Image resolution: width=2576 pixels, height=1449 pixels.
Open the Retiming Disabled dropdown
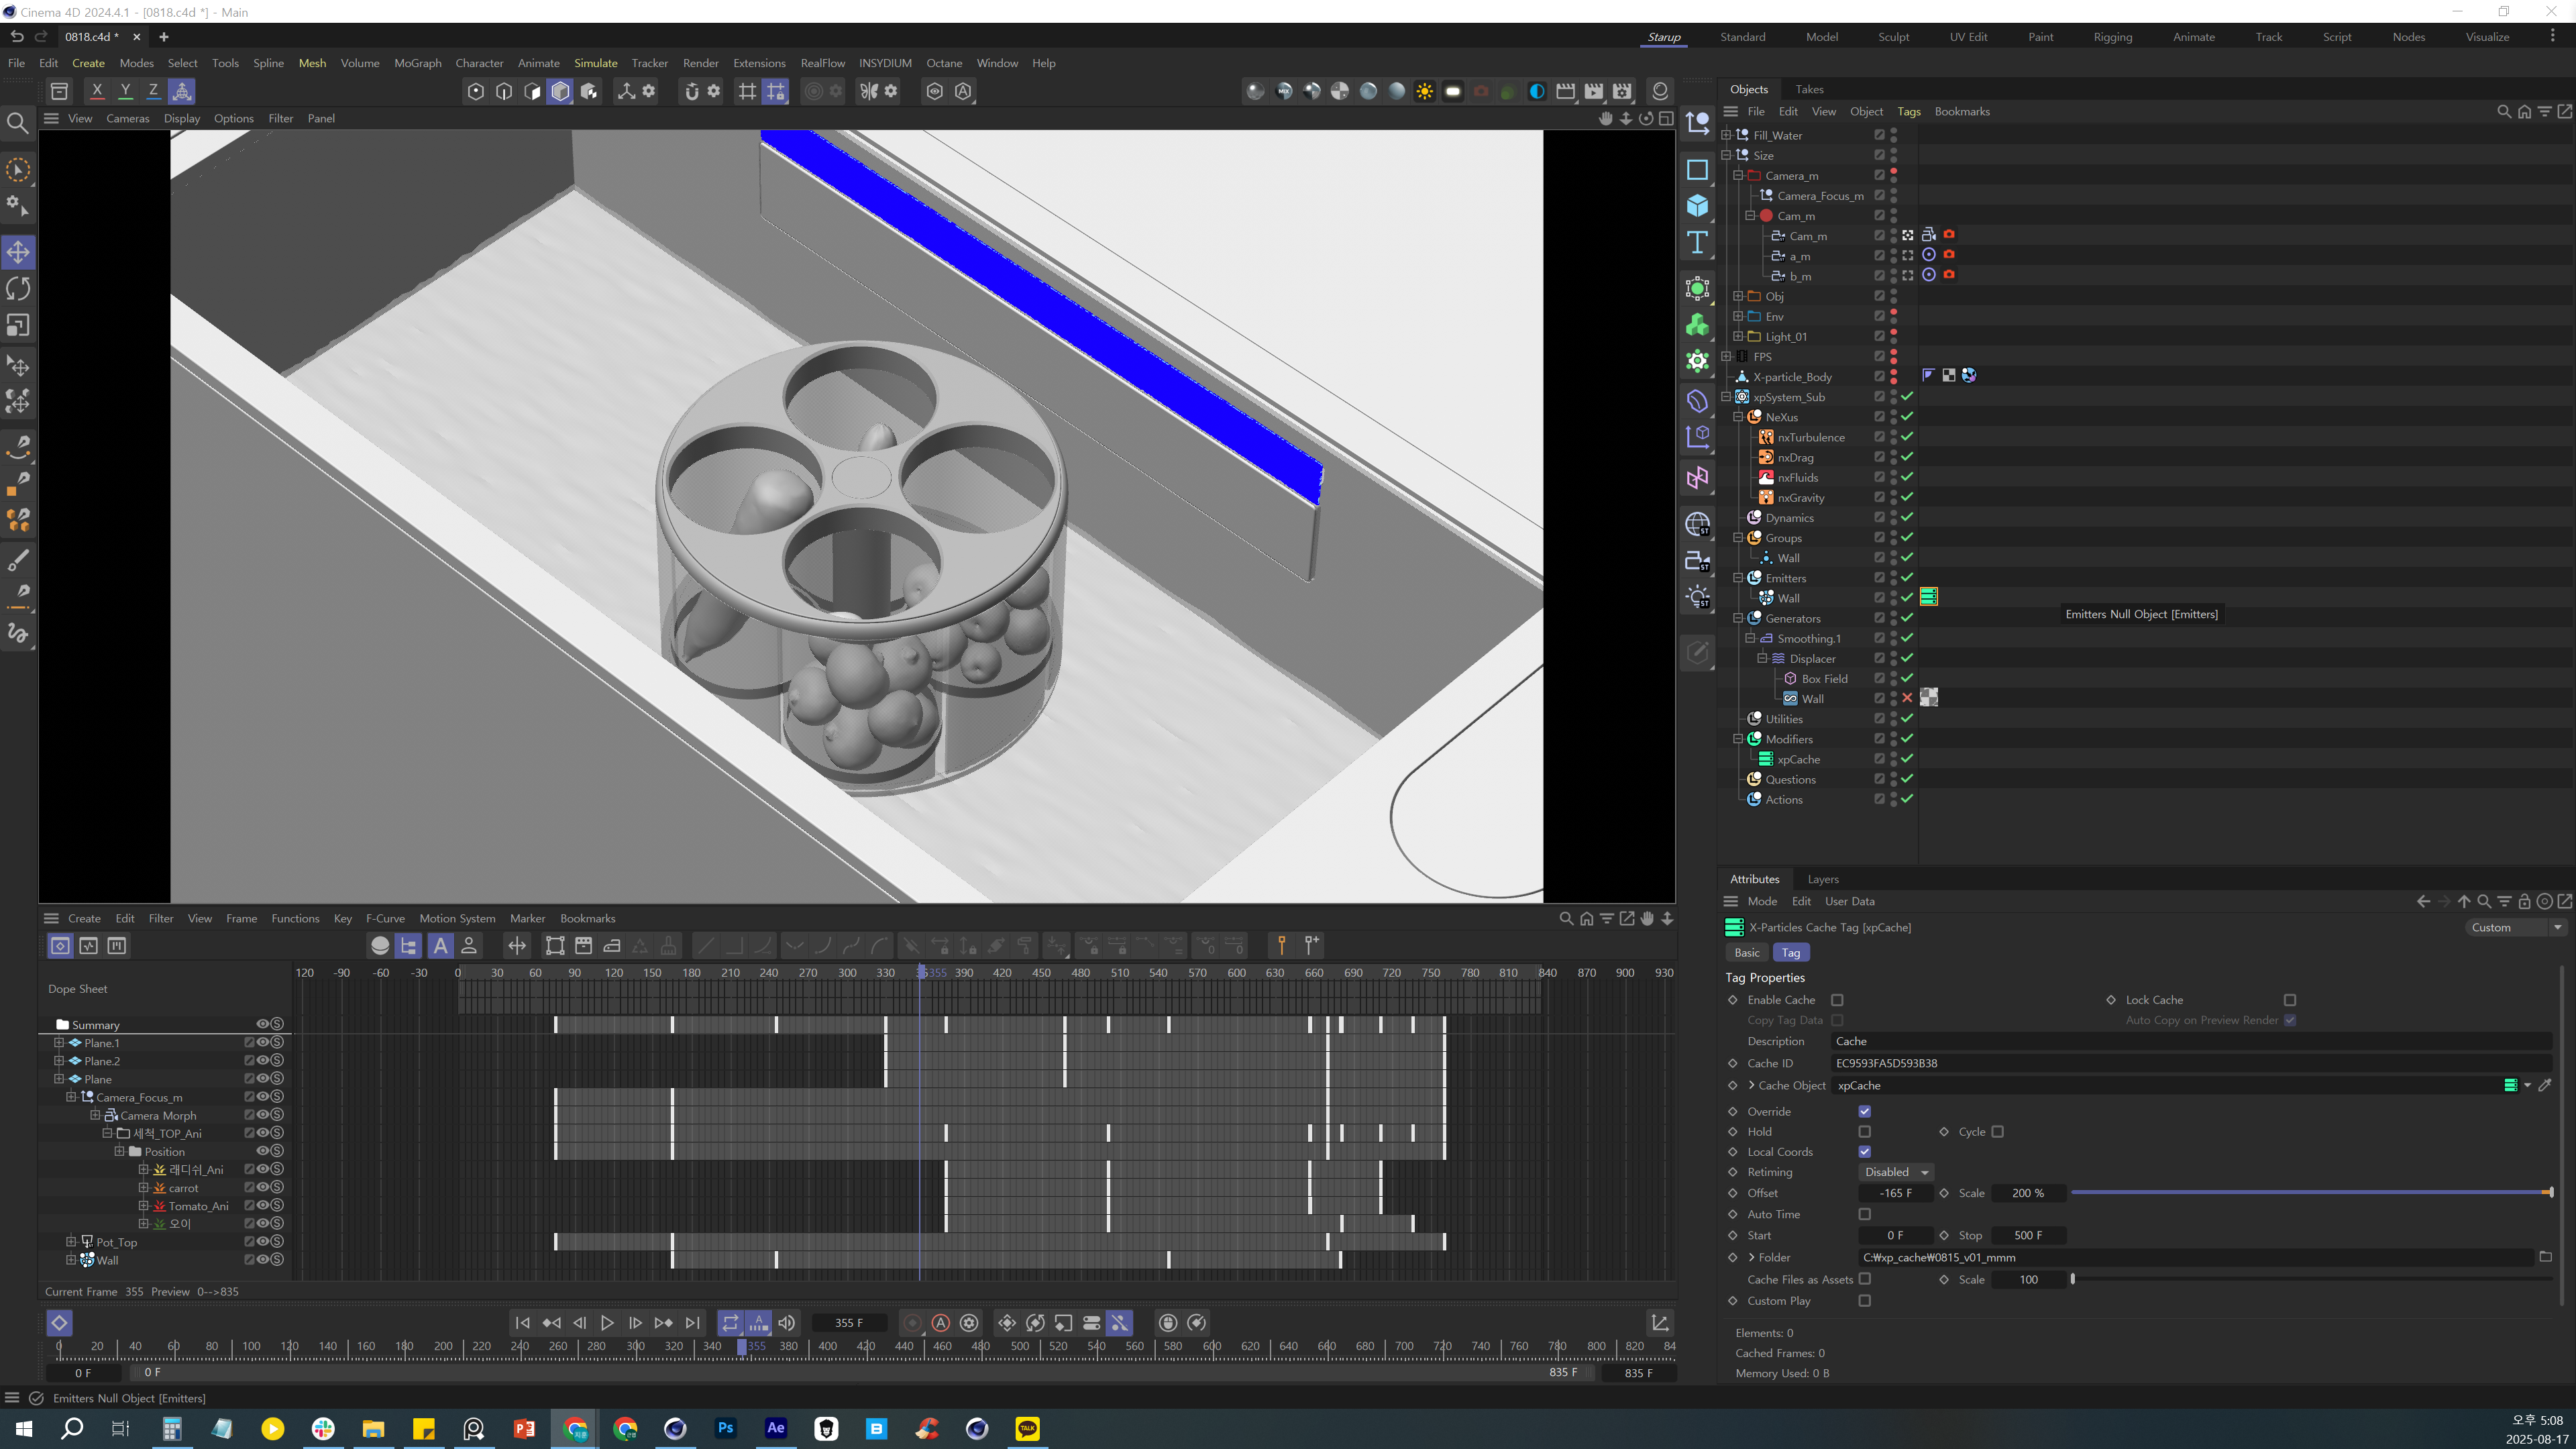[1896, 1172]
